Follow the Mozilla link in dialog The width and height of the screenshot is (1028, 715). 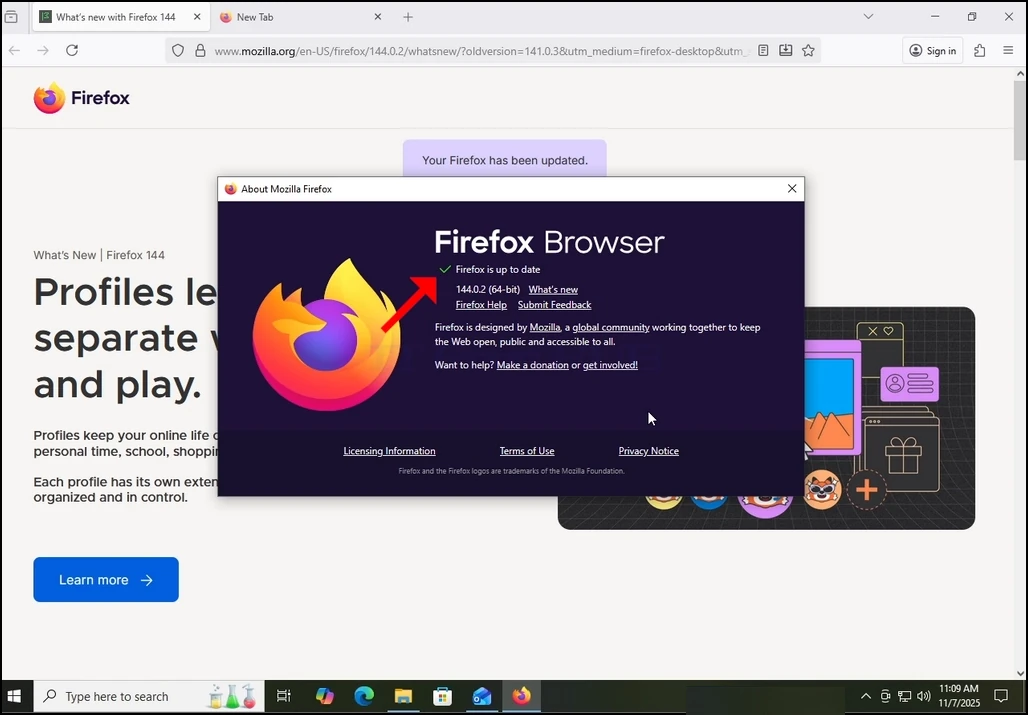(x=545, y=327)
